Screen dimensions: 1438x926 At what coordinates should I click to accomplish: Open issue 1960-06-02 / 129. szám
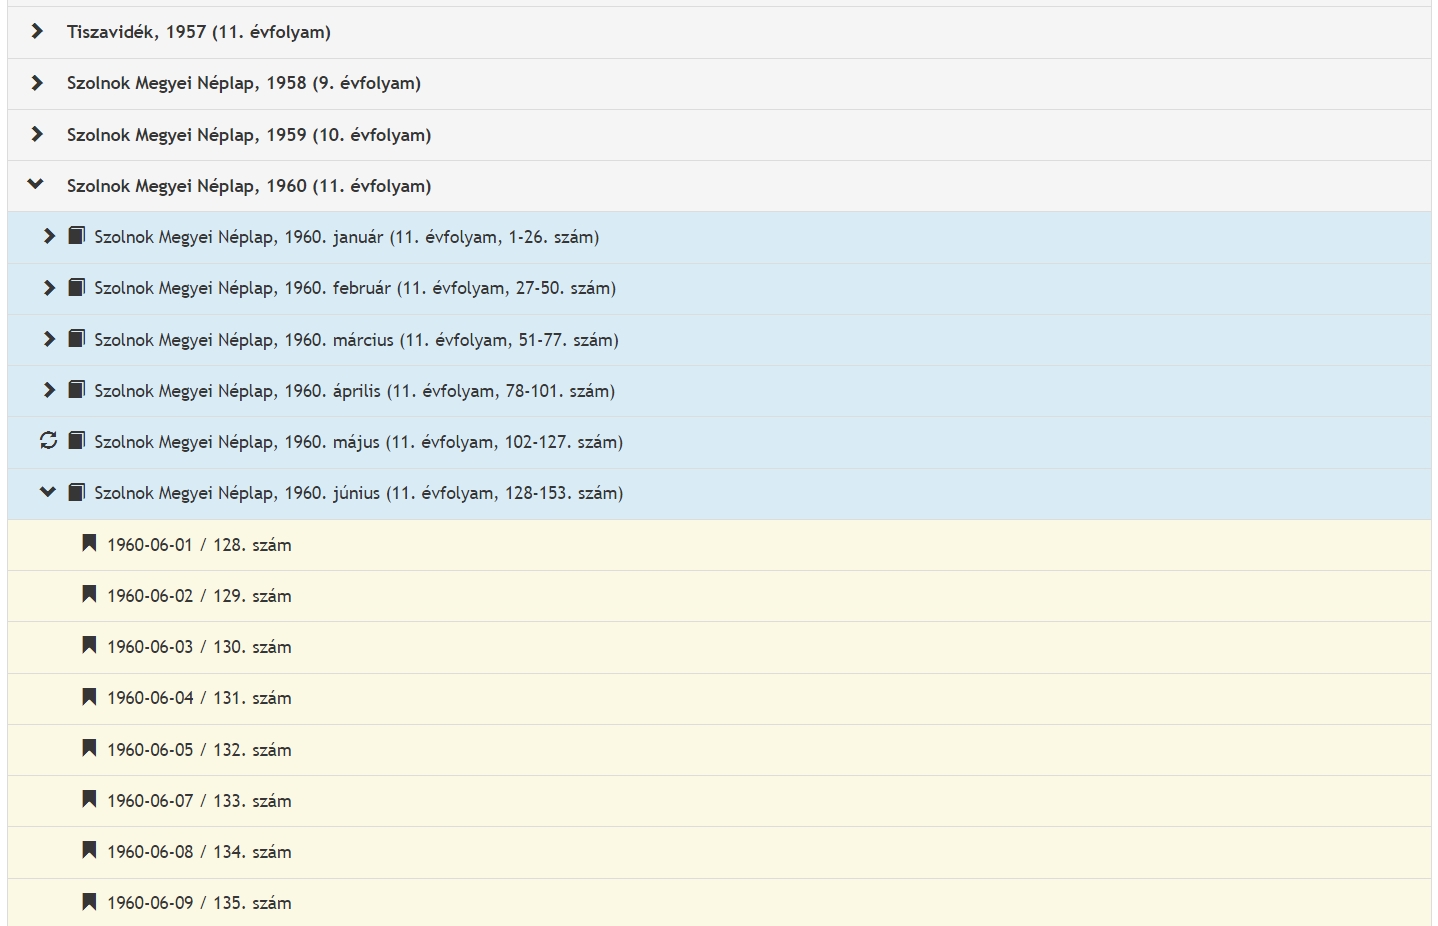[199, 596]
